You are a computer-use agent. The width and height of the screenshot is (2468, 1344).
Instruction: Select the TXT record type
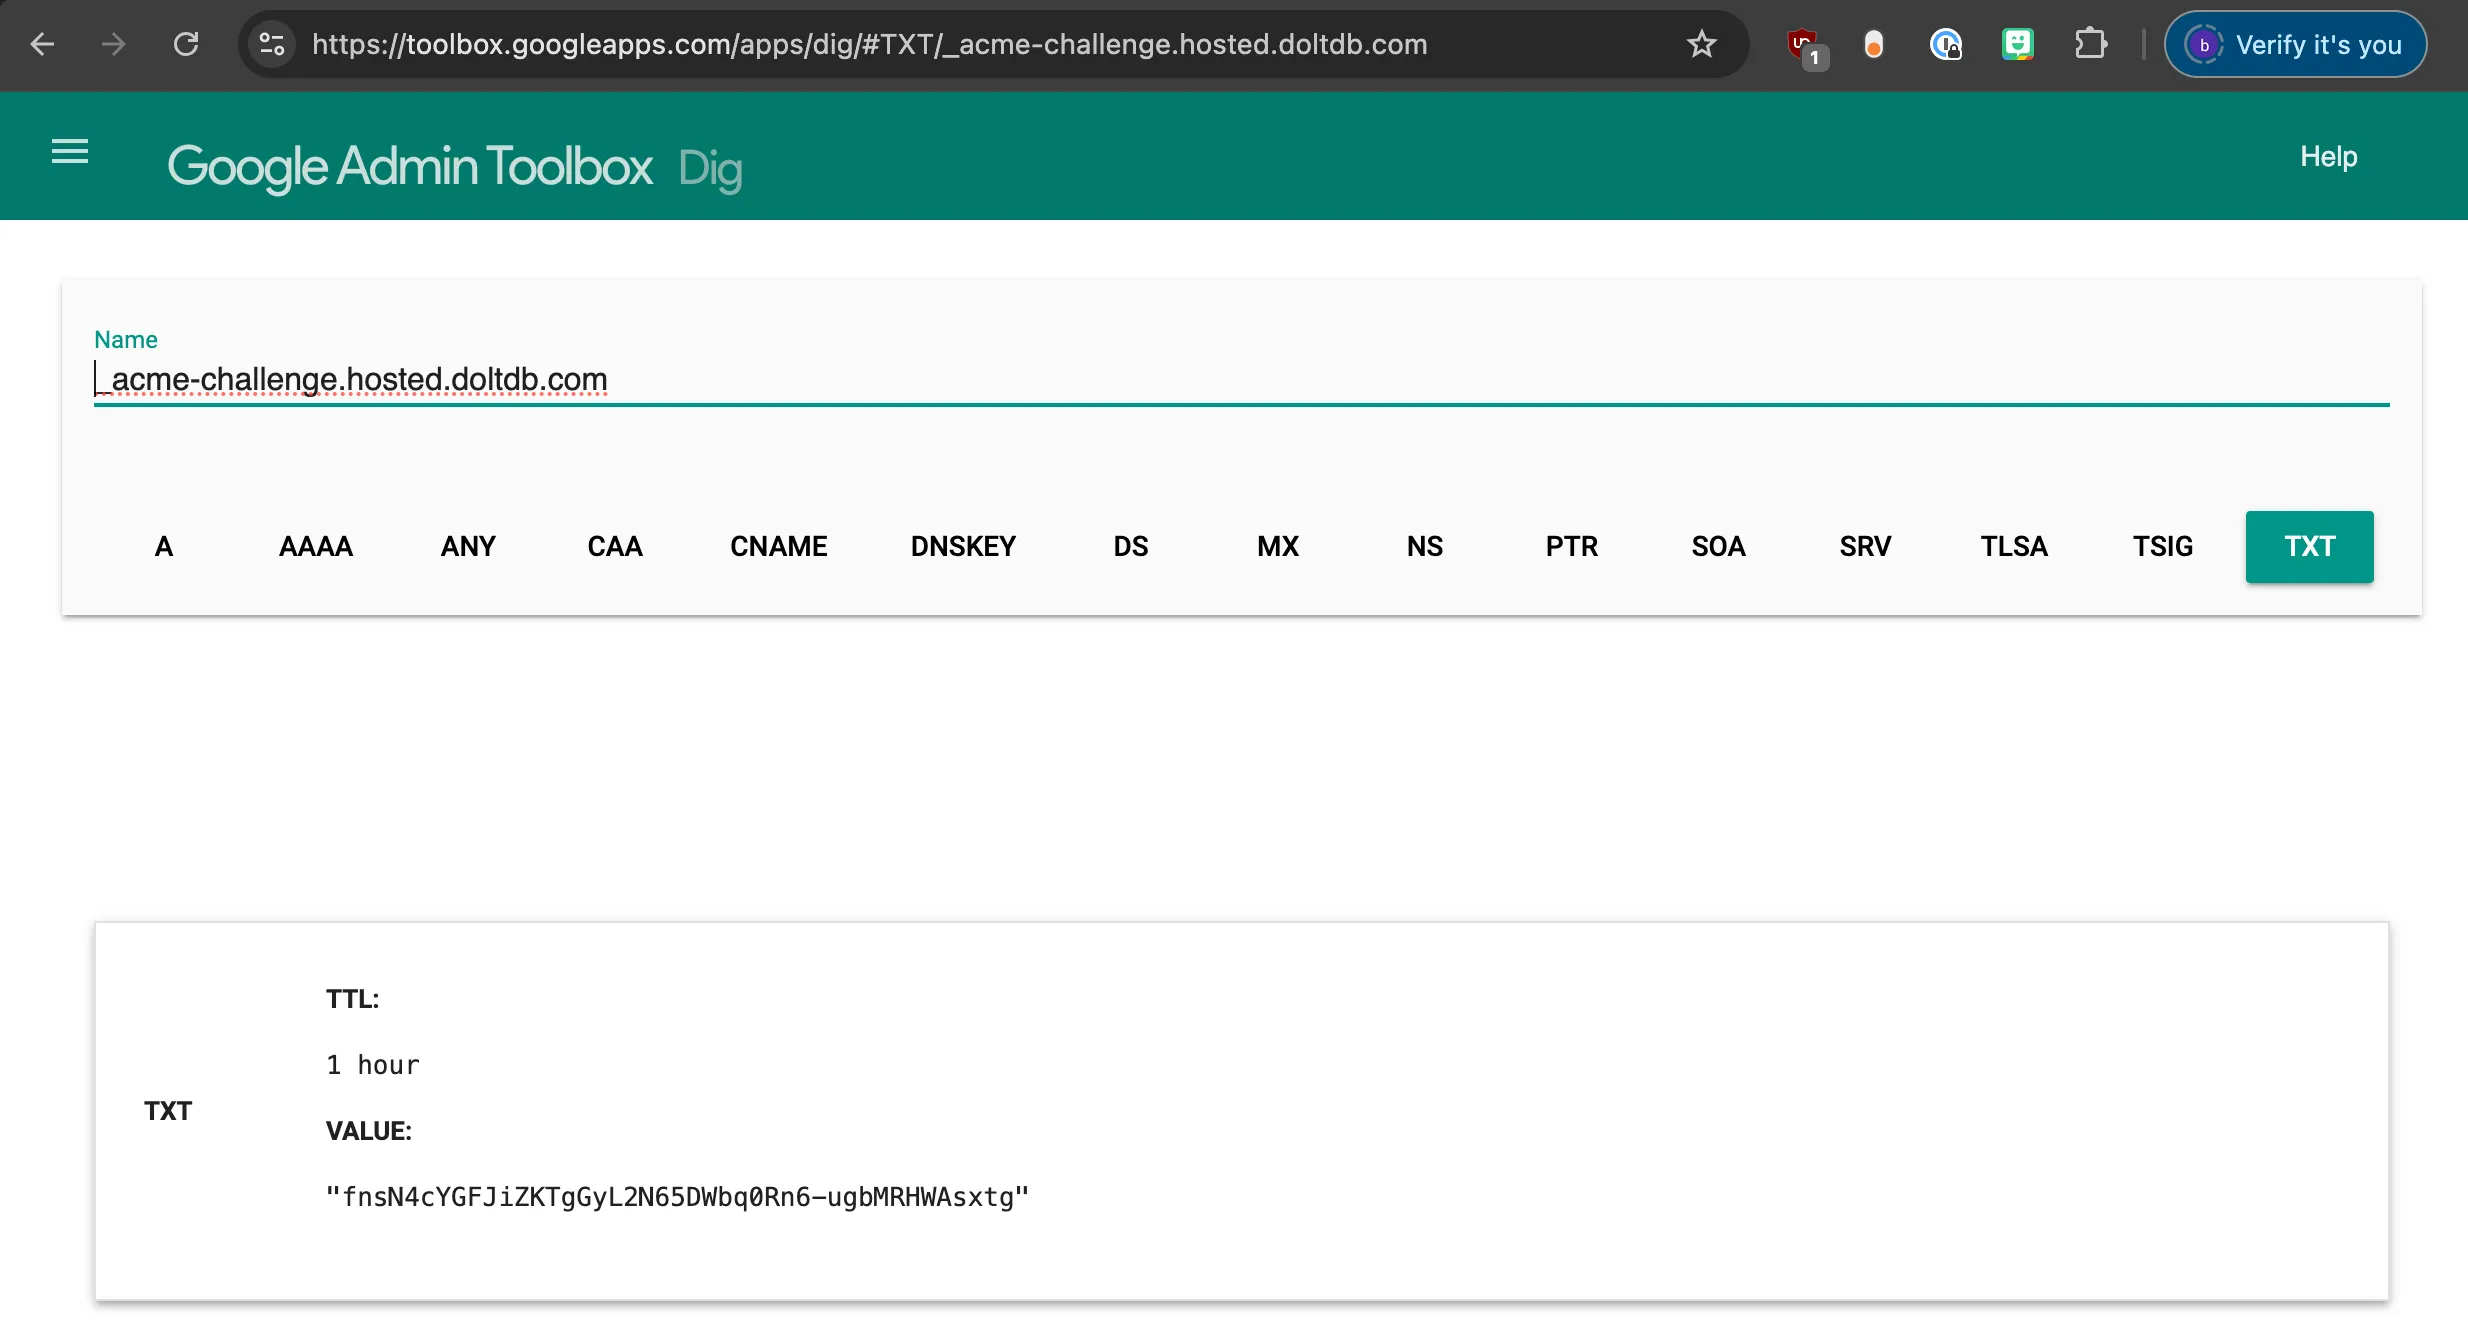(2309, 546)
